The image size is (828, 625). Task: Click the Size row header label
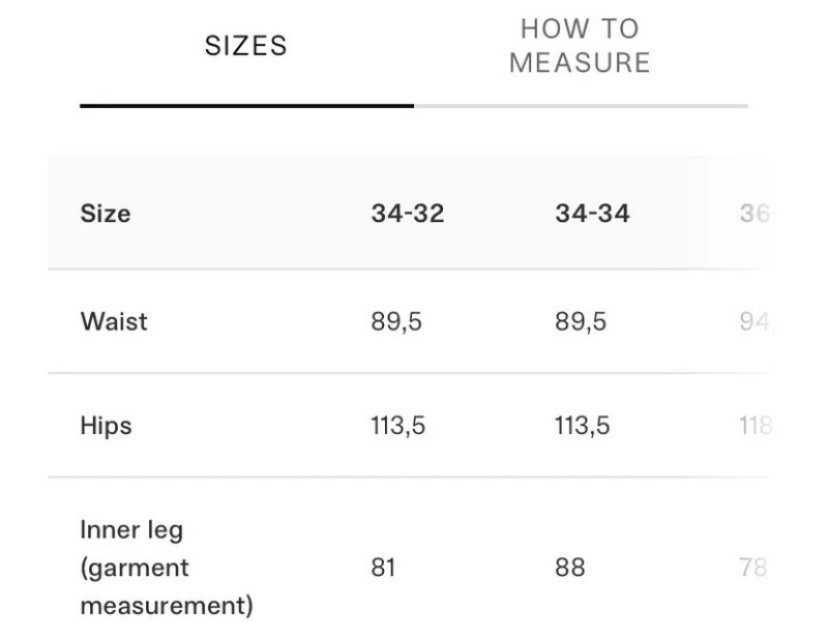click(105, 213)
